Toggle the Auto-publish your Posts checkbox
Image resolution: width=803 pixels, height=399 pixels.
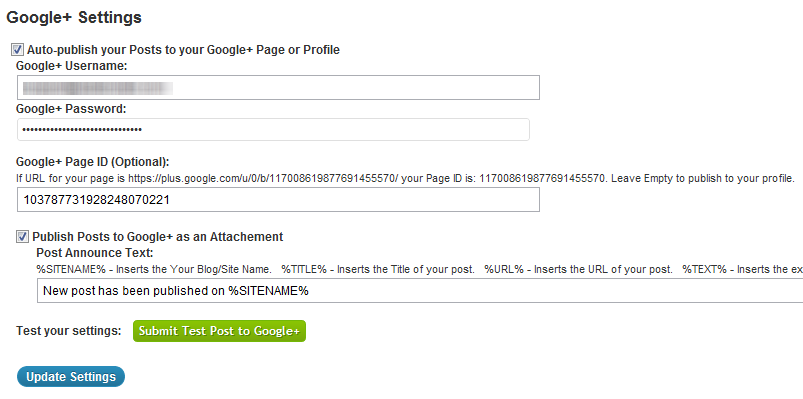click(x=18, y=50)
